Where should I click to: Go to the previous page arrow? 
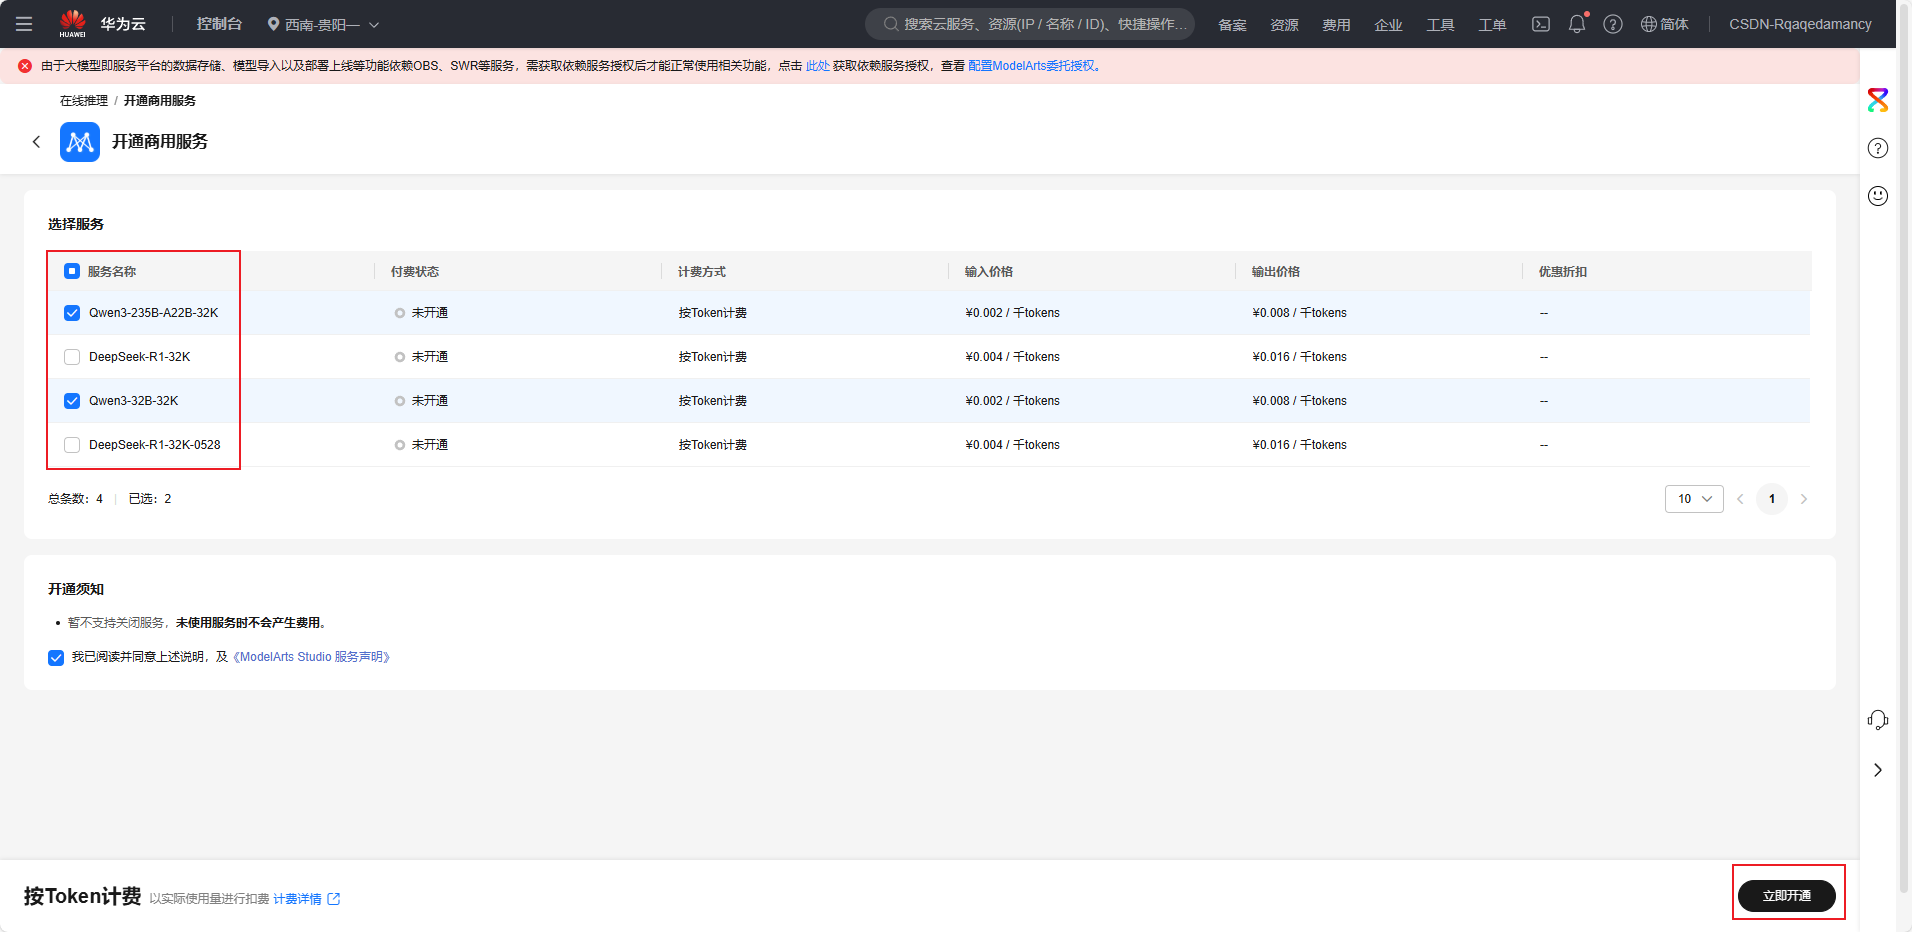pos(1740,499)
